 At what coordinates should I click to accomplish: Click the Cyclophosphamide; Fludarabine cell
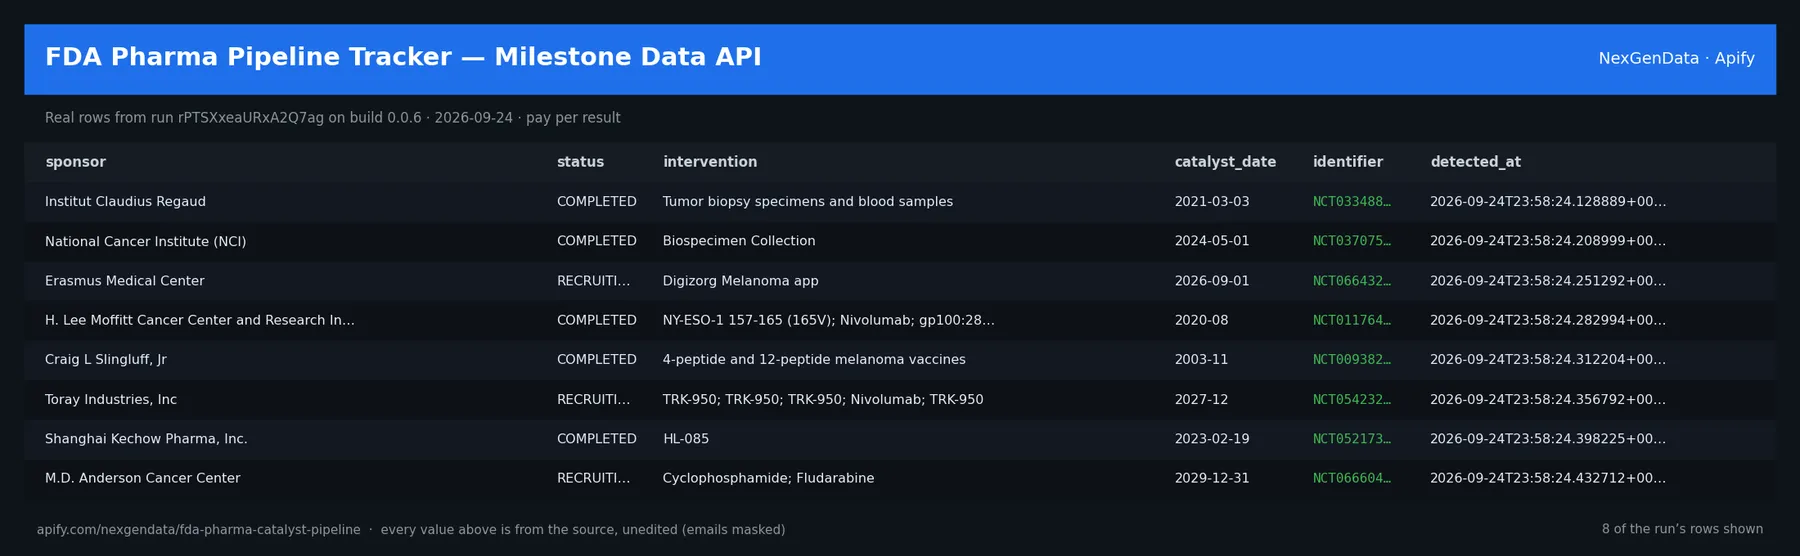tap(768, 478)
